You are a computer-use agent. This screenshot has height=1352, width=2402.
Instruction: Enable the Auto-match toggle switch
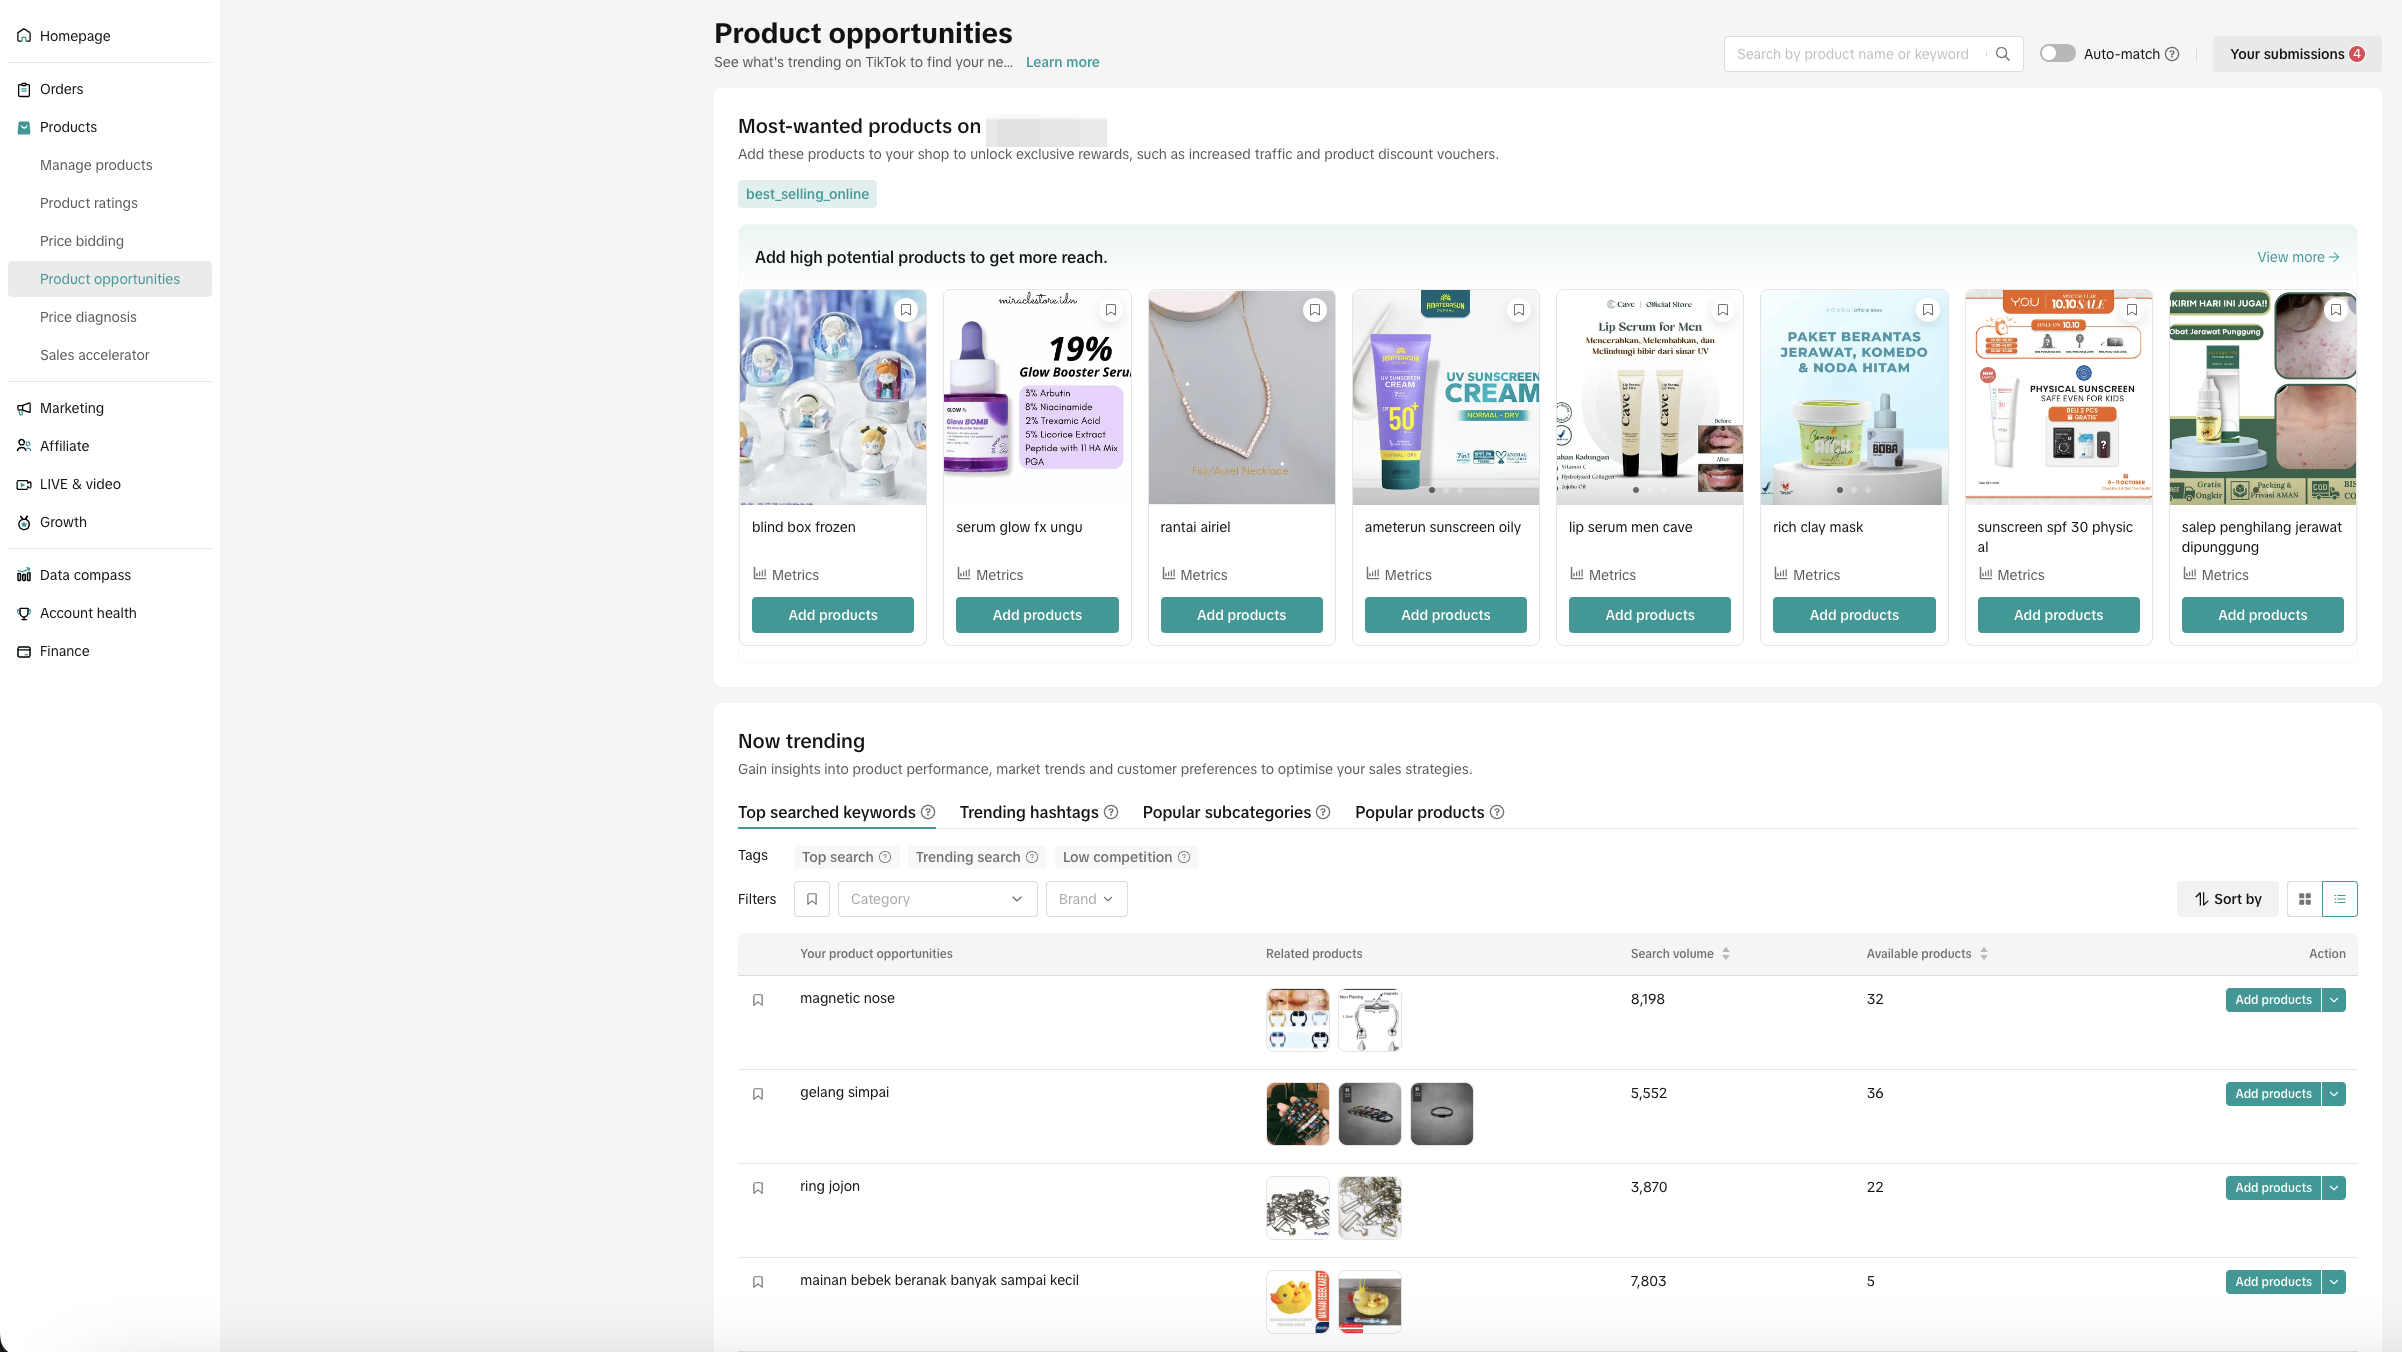[x=2057, y=54]
